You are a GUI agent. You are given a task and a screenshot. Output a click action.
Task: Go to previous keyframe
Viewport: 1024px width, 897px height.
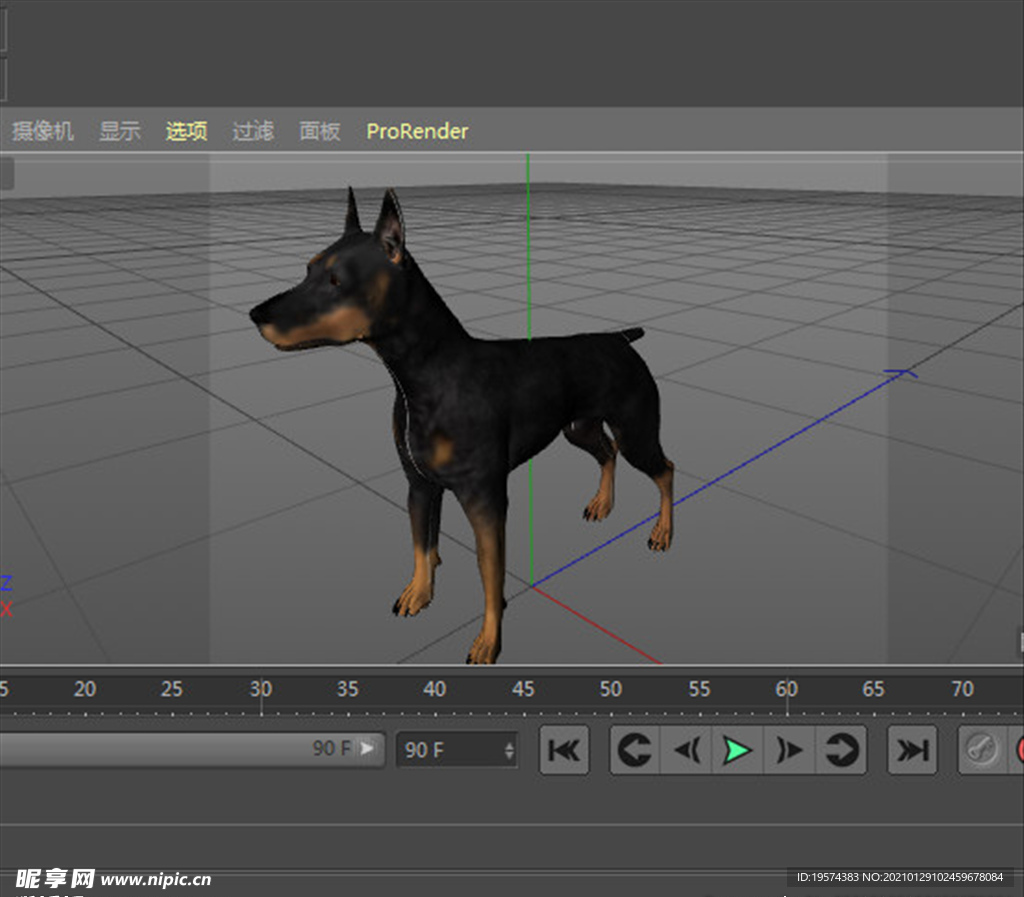click(x=634, y=750)
